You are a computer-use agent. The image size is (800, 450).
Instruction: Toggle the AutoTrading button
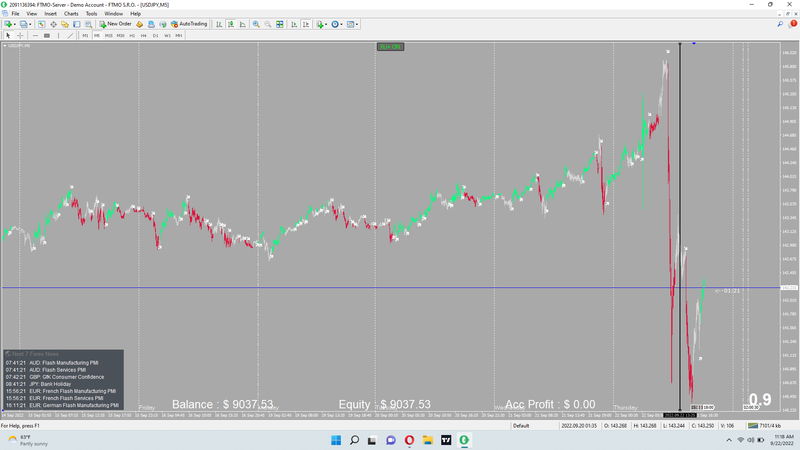tap(187, 23)
